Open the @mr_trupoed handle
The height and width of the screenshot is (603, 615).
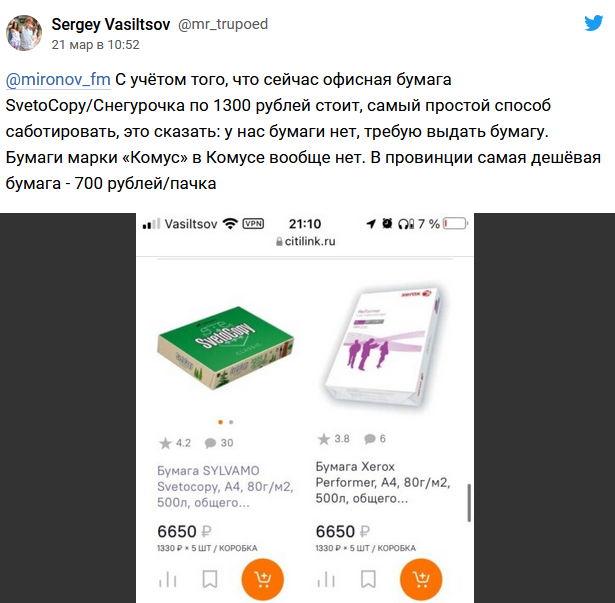click(223, 24)
